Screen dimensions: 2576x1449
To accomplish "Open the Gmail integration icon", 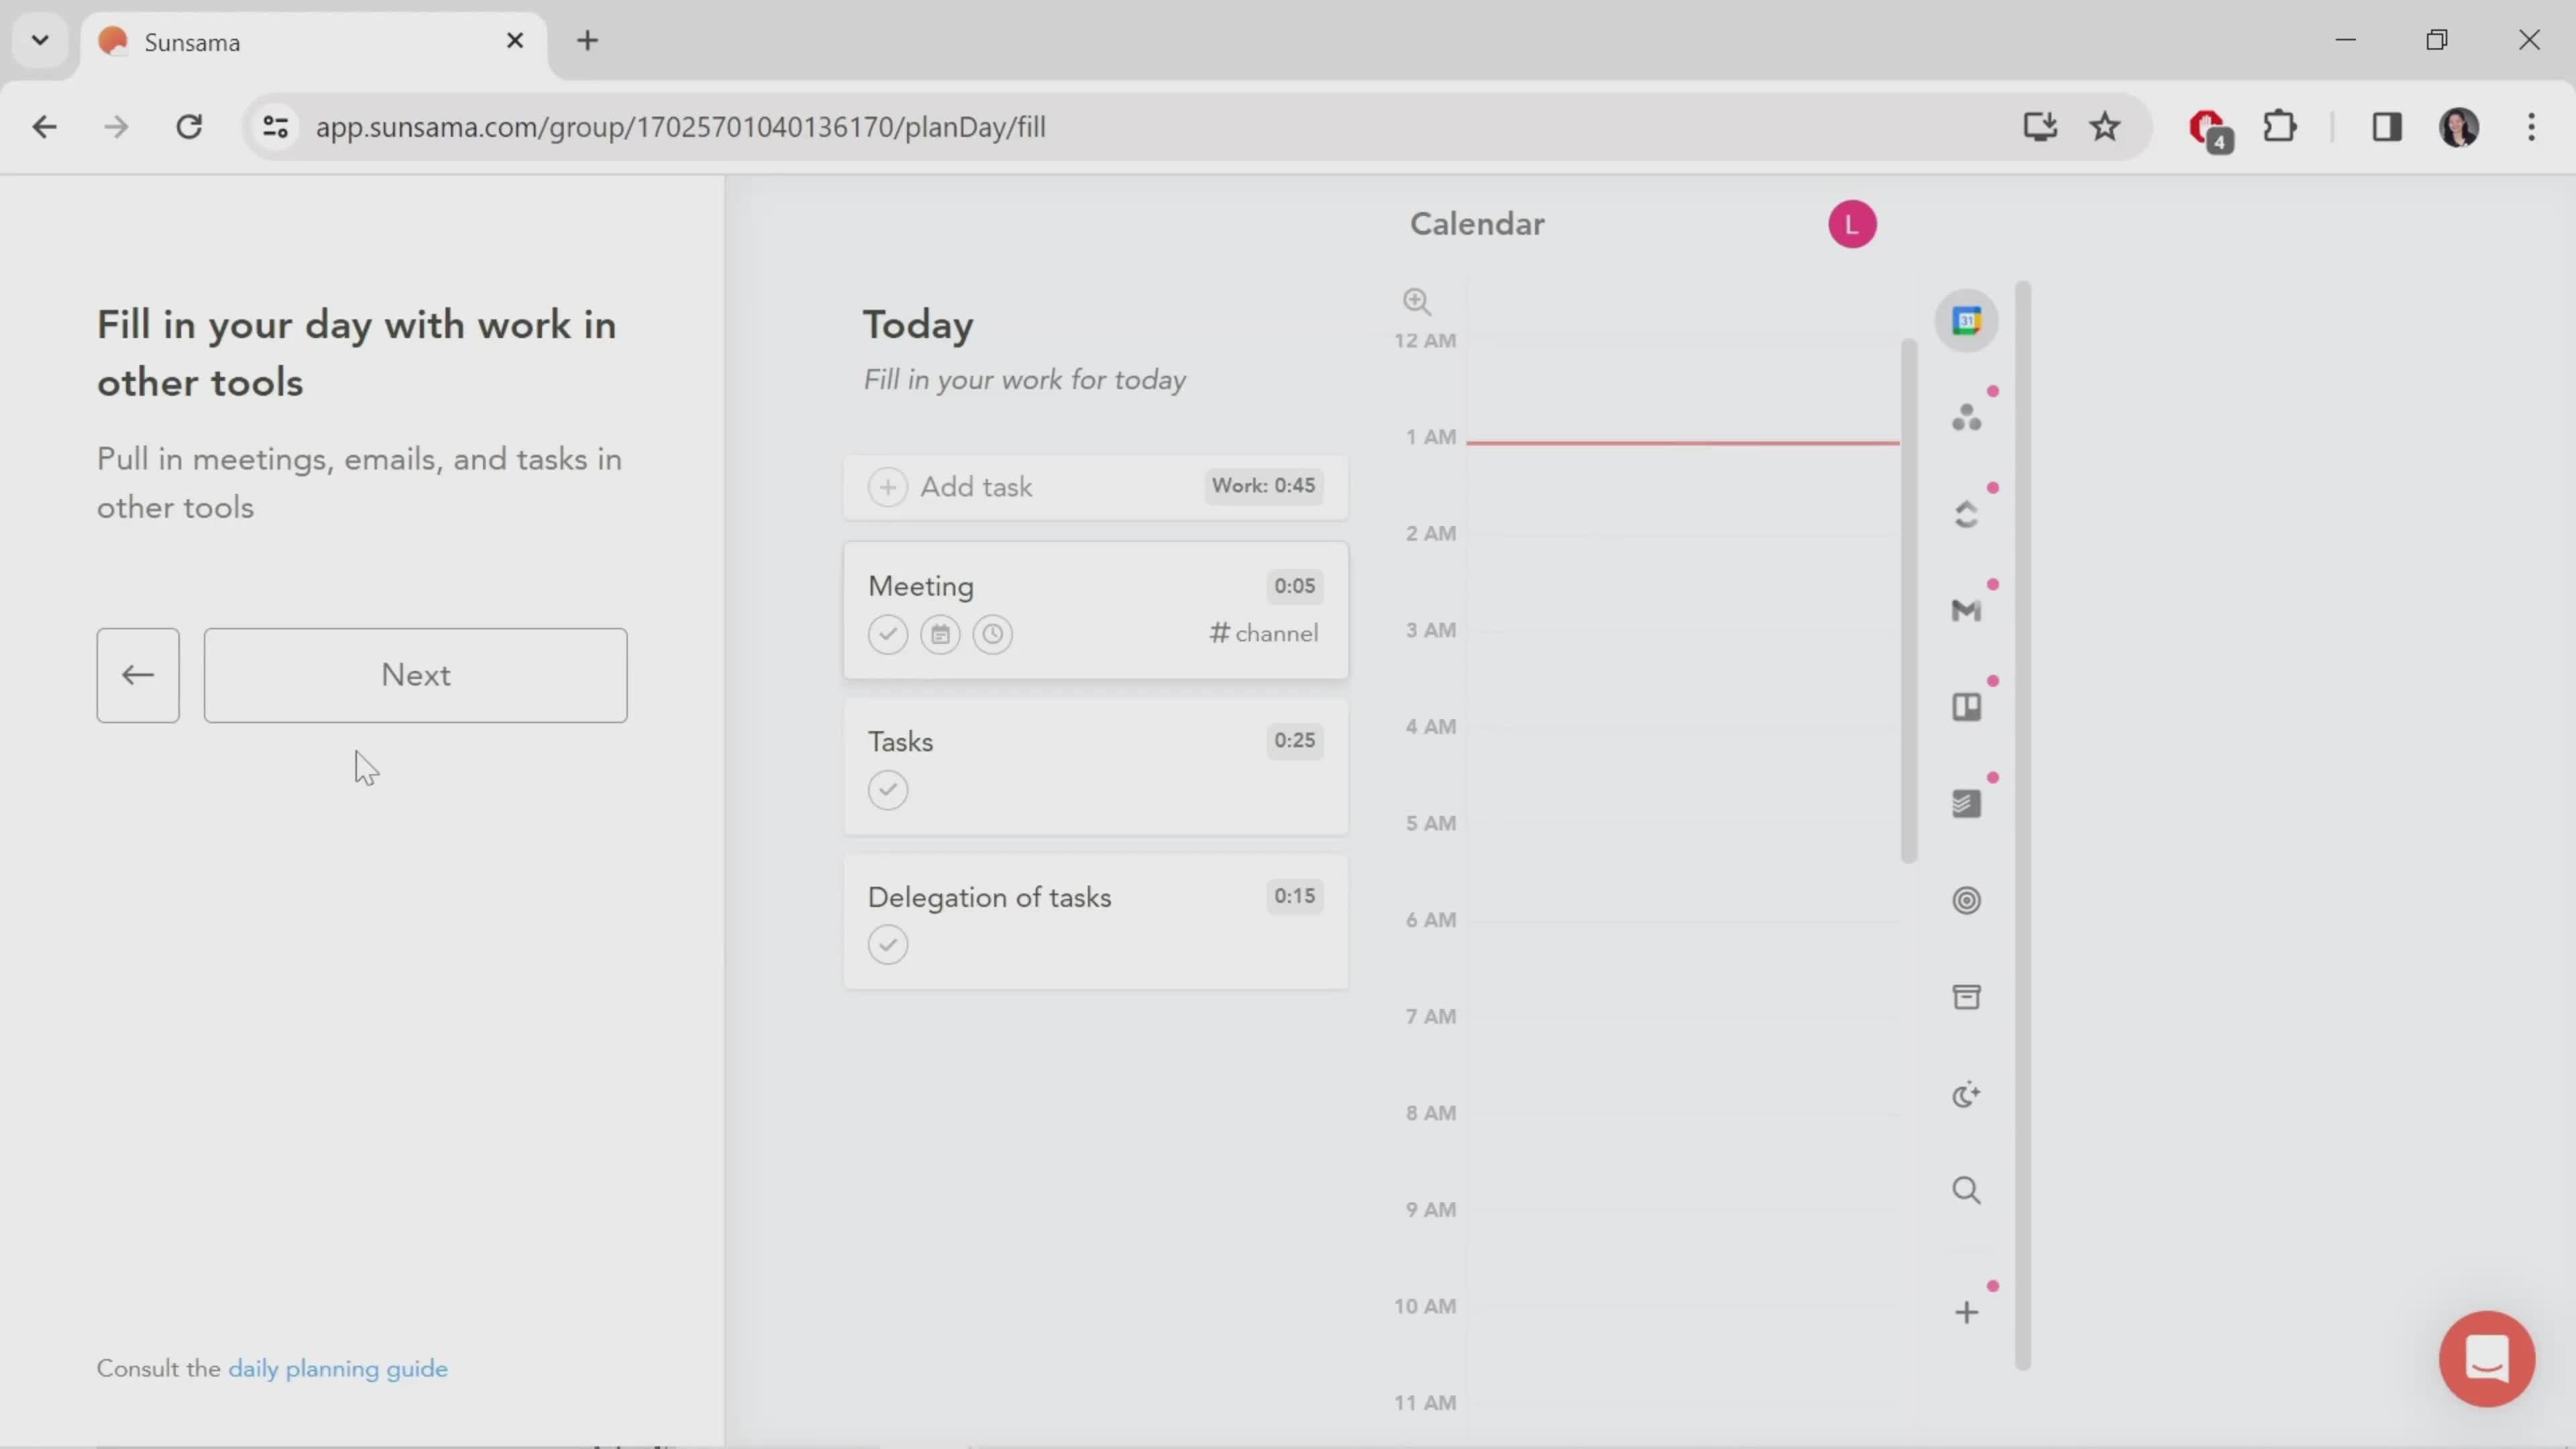I will [x=1966, y=610].
